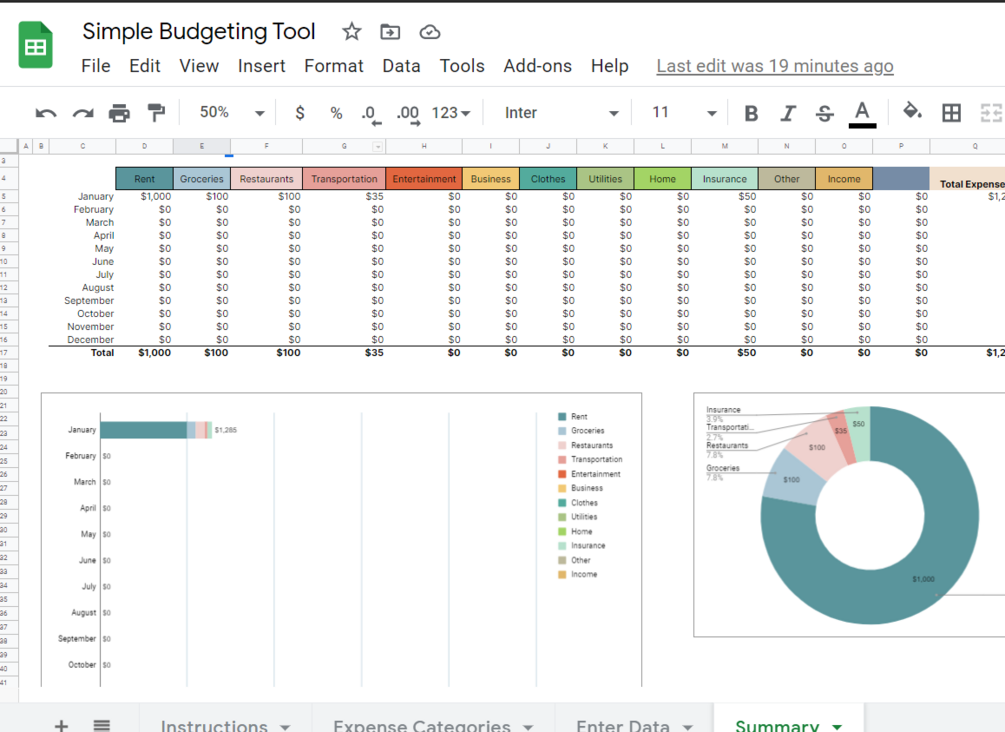The width and height of the screenshot is (1005, 732).
Task: Open the File menu
Action: (x=96, y=66)
